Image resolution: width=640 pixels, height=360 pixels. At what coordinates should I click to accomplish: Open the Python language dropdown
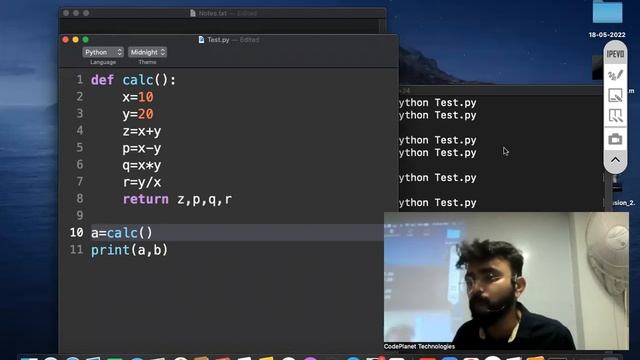click(103, 52)
